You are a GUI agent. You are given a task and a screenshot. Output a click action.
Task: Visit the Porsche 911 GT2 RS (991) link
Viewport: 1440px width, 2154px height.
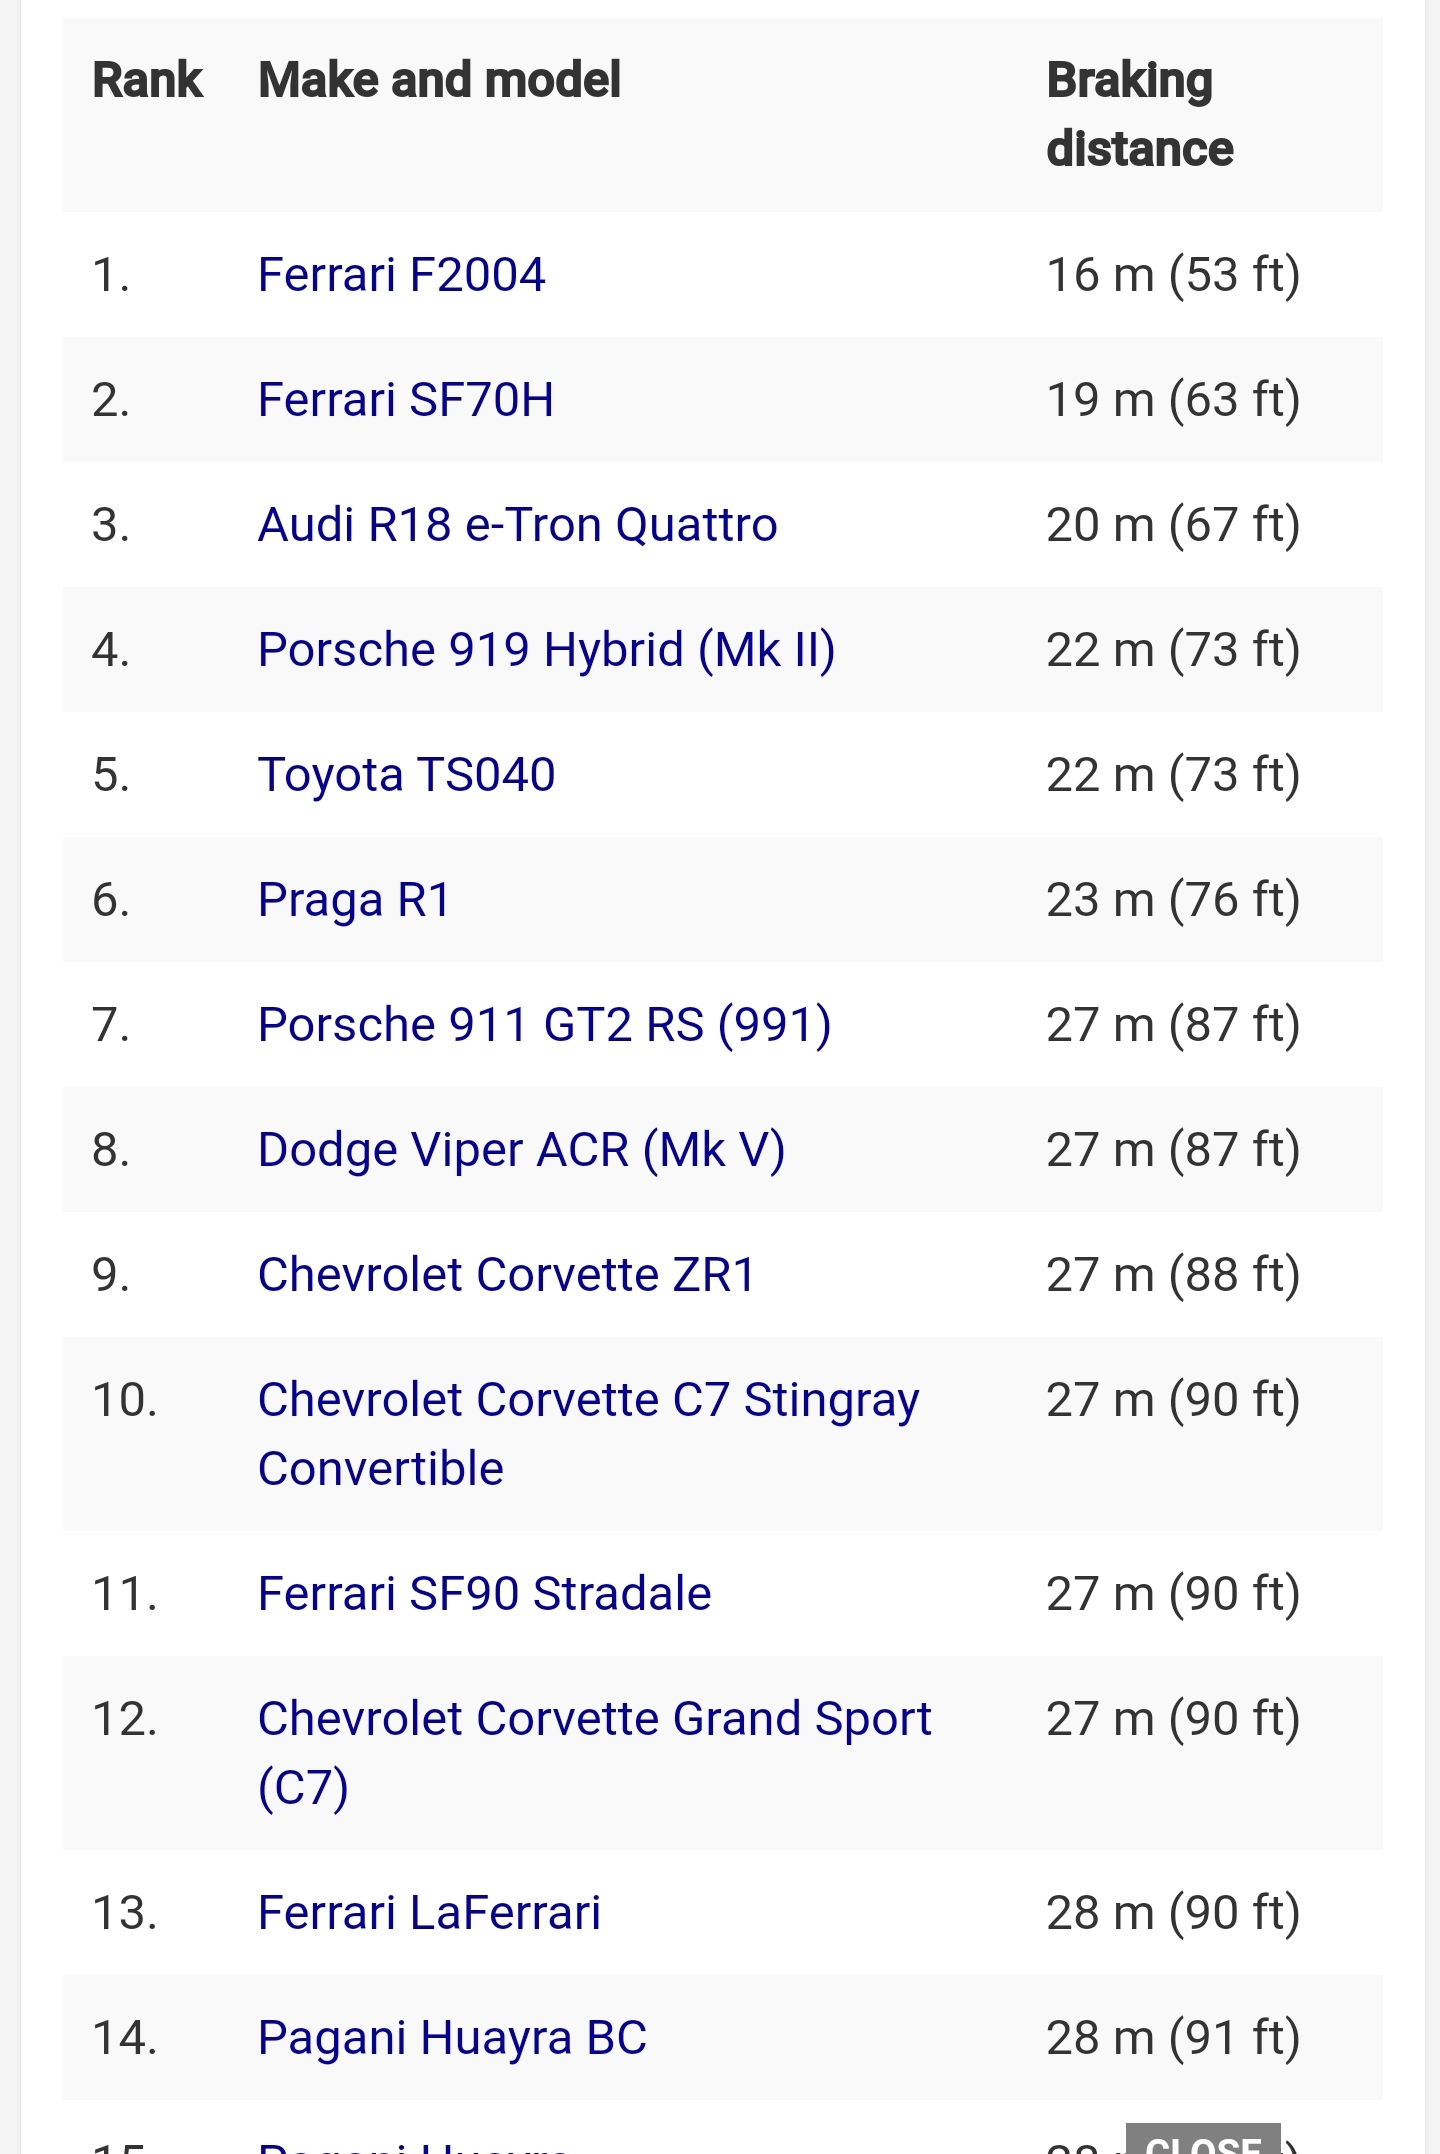[544, 1025]
